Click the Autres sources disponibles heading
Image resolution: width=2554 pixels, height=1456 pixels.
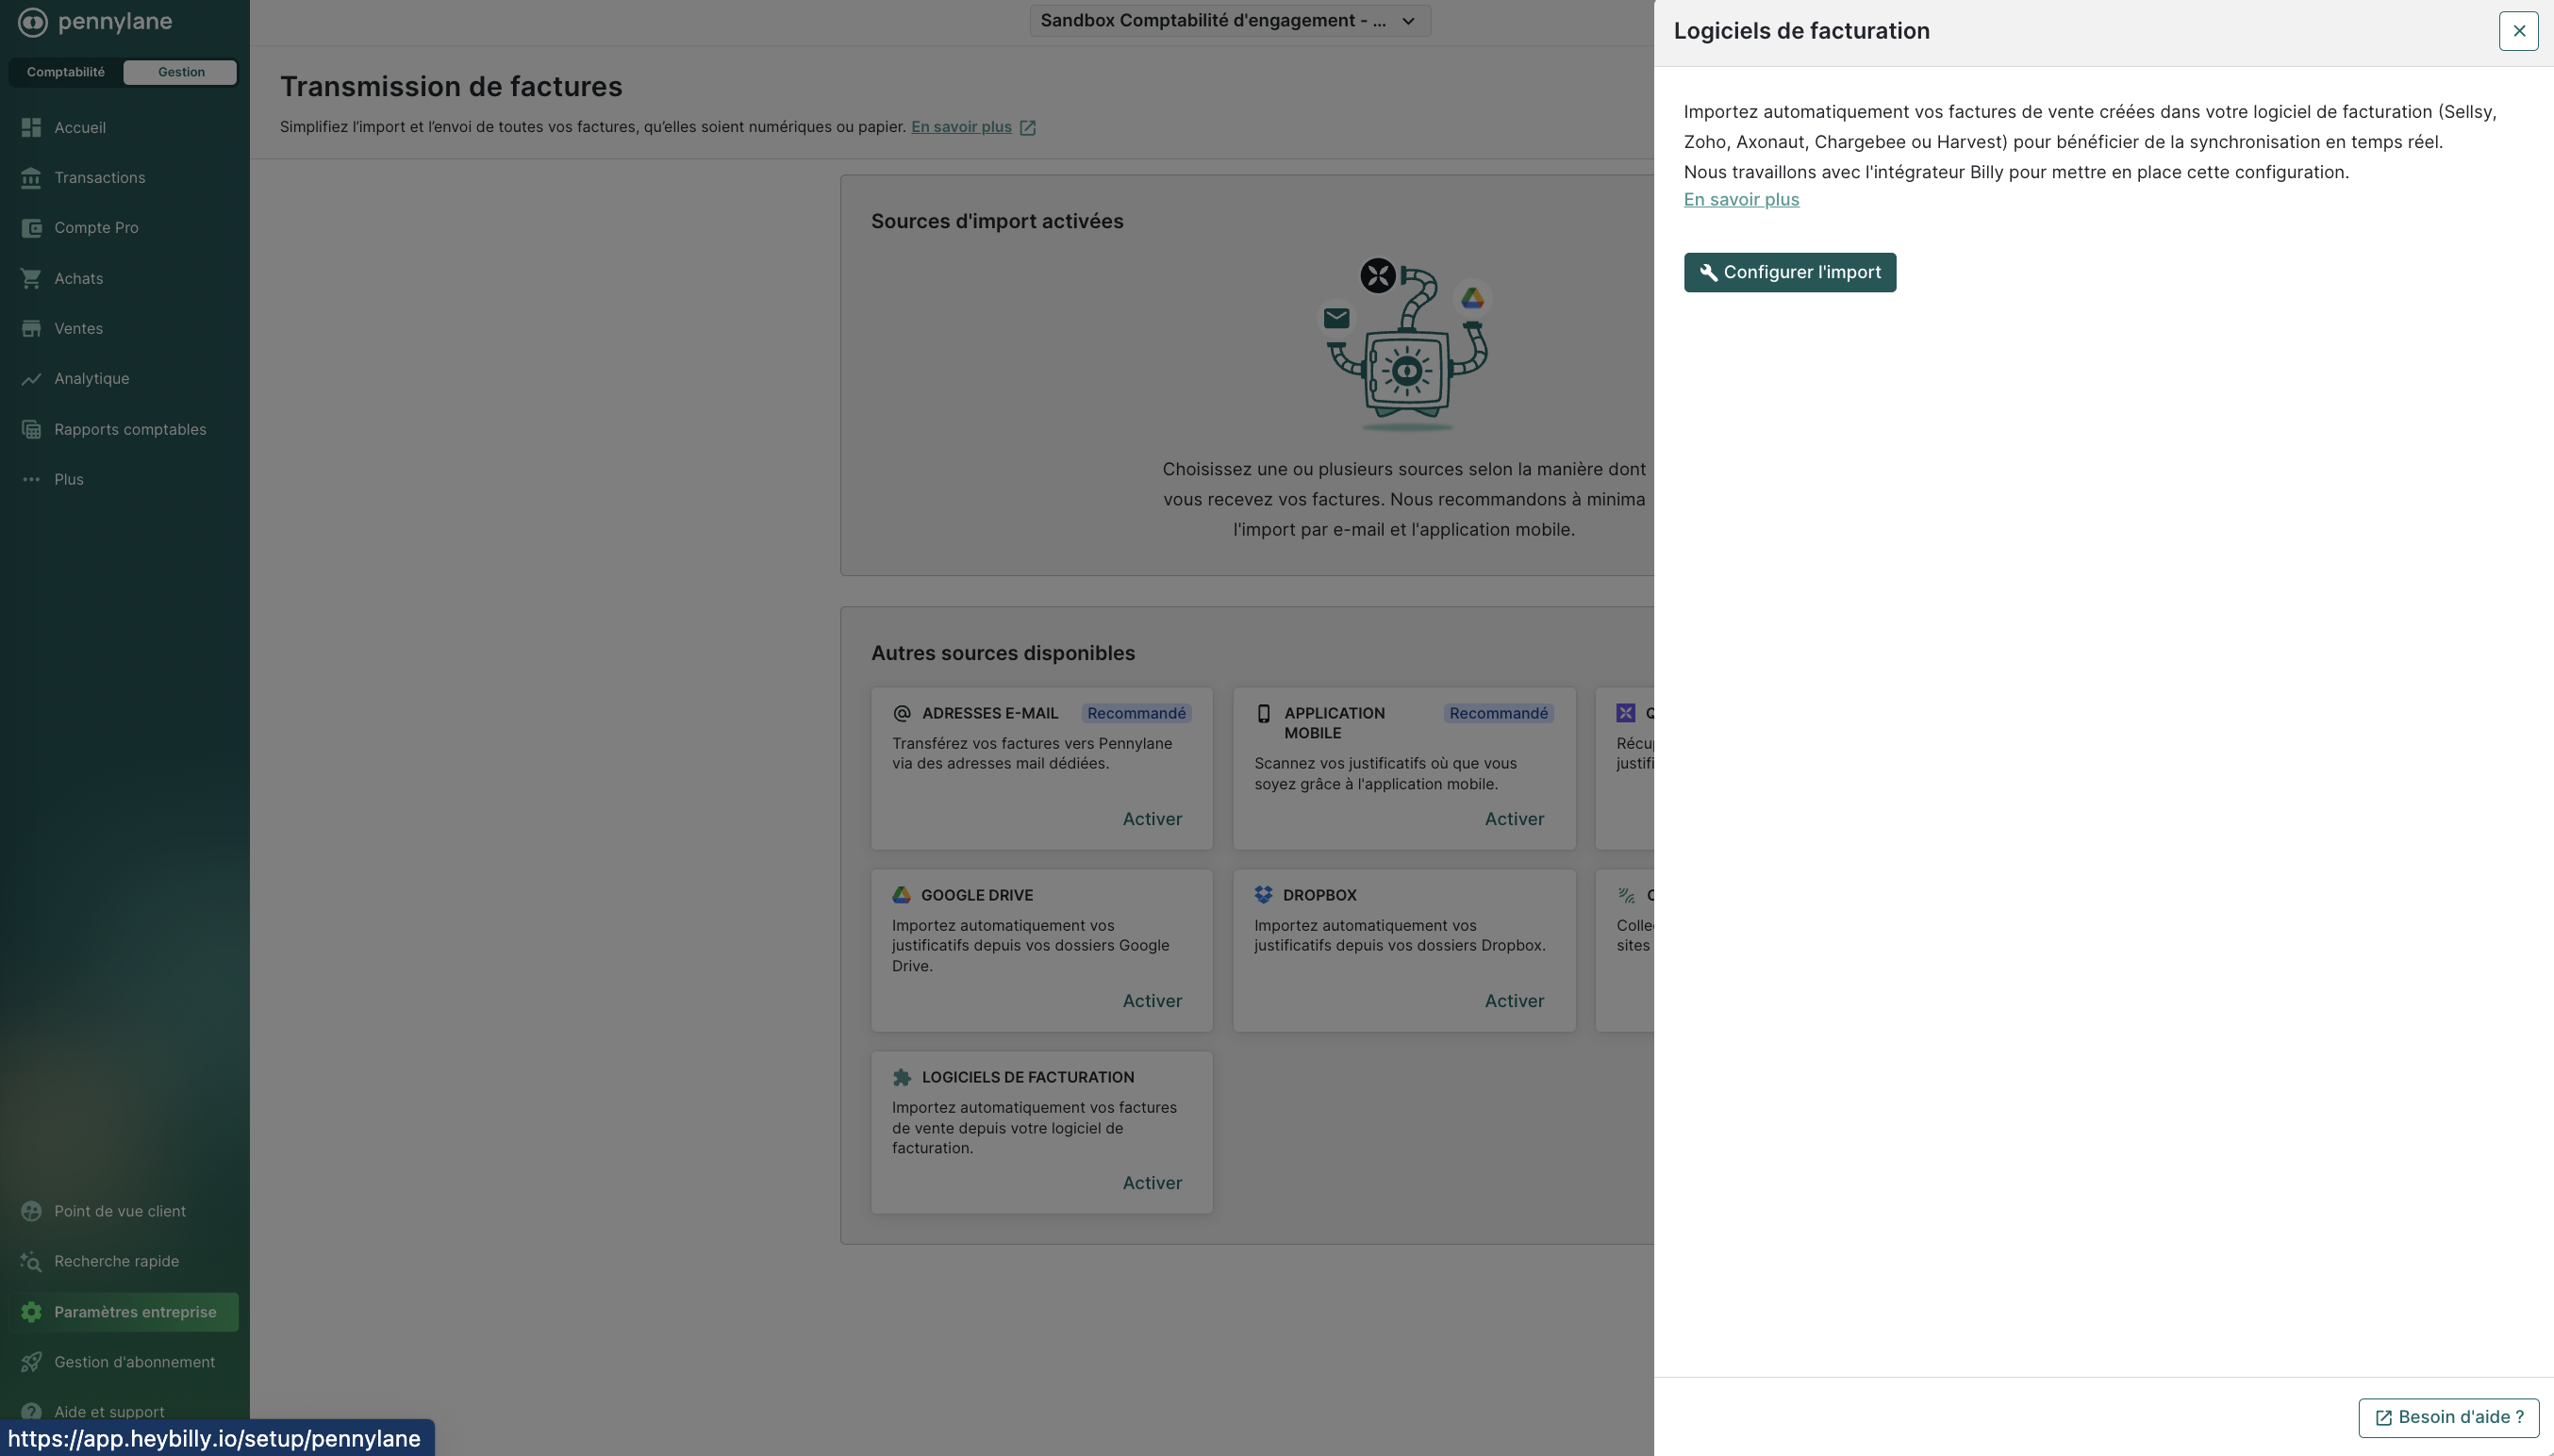(x=1003, y=653)
